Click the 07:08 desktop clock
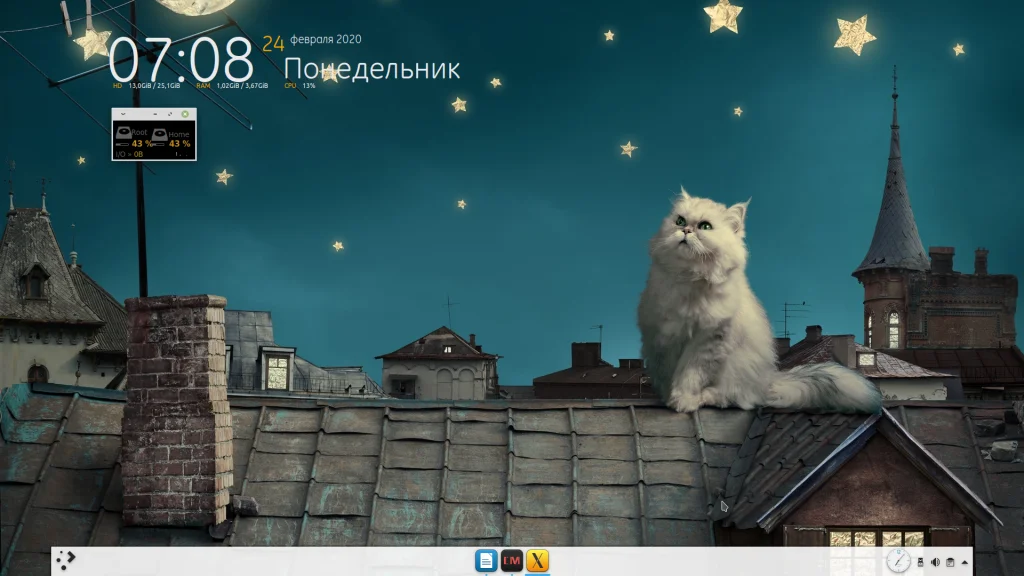The image size is (1024, 576). [181, 59]
